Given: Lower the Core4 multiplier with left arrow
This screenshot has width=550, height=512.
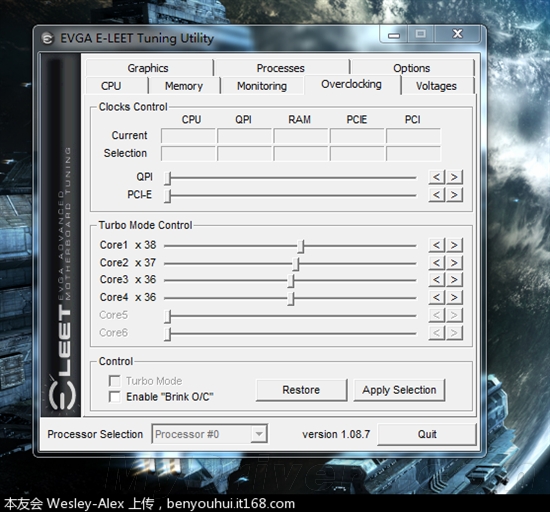Looking at the screenshot, I should [x=437, y=297].
